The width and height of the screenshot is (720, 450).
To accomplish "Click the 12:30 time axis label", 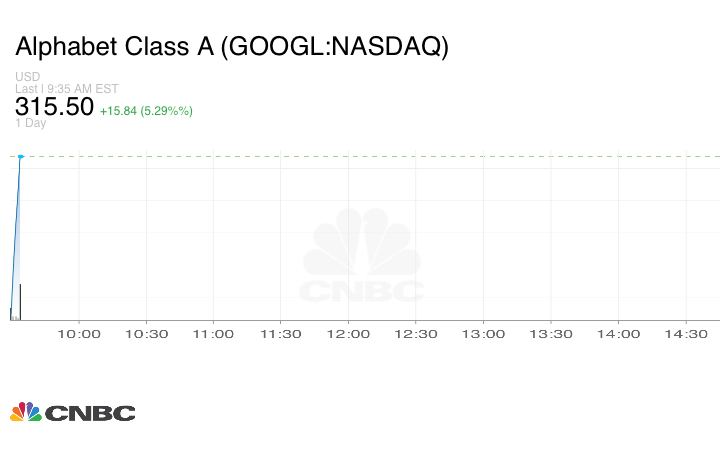I will [415, 334].
